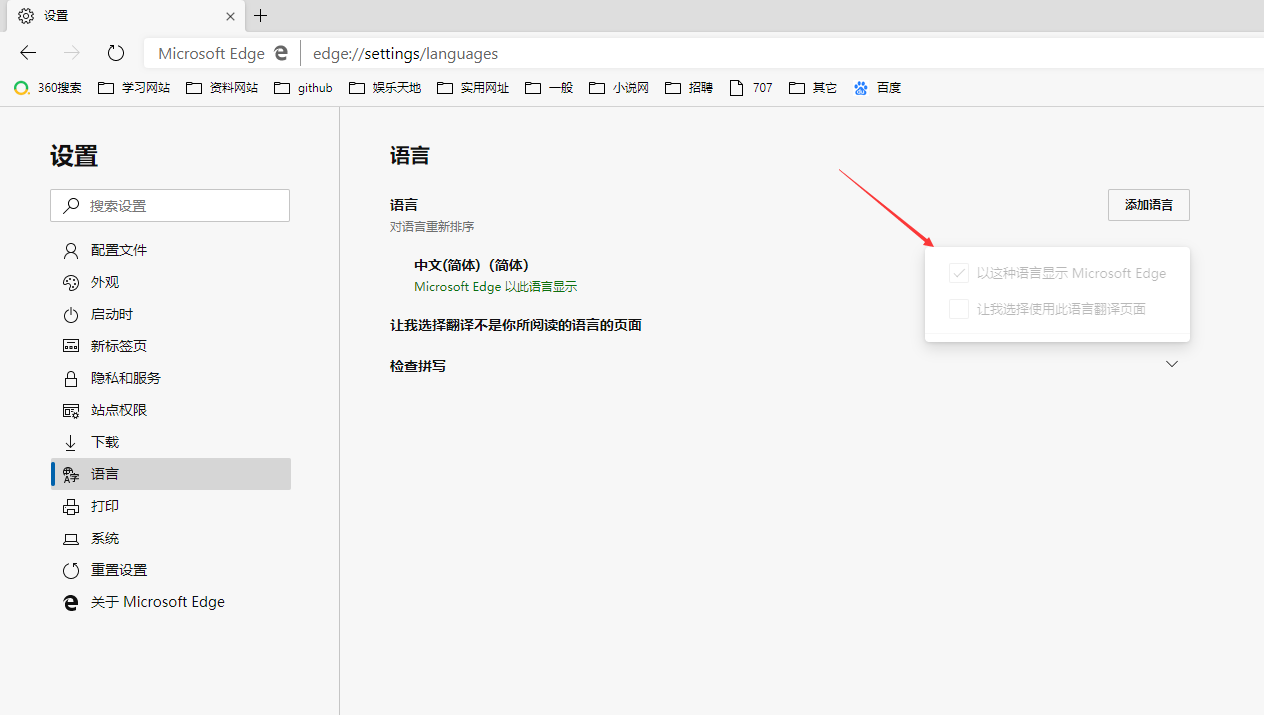Image resolution: width=1264 pixels, height=715 pixels.
Task: Click the printer icon for 打印
Action: click(70, 506)
